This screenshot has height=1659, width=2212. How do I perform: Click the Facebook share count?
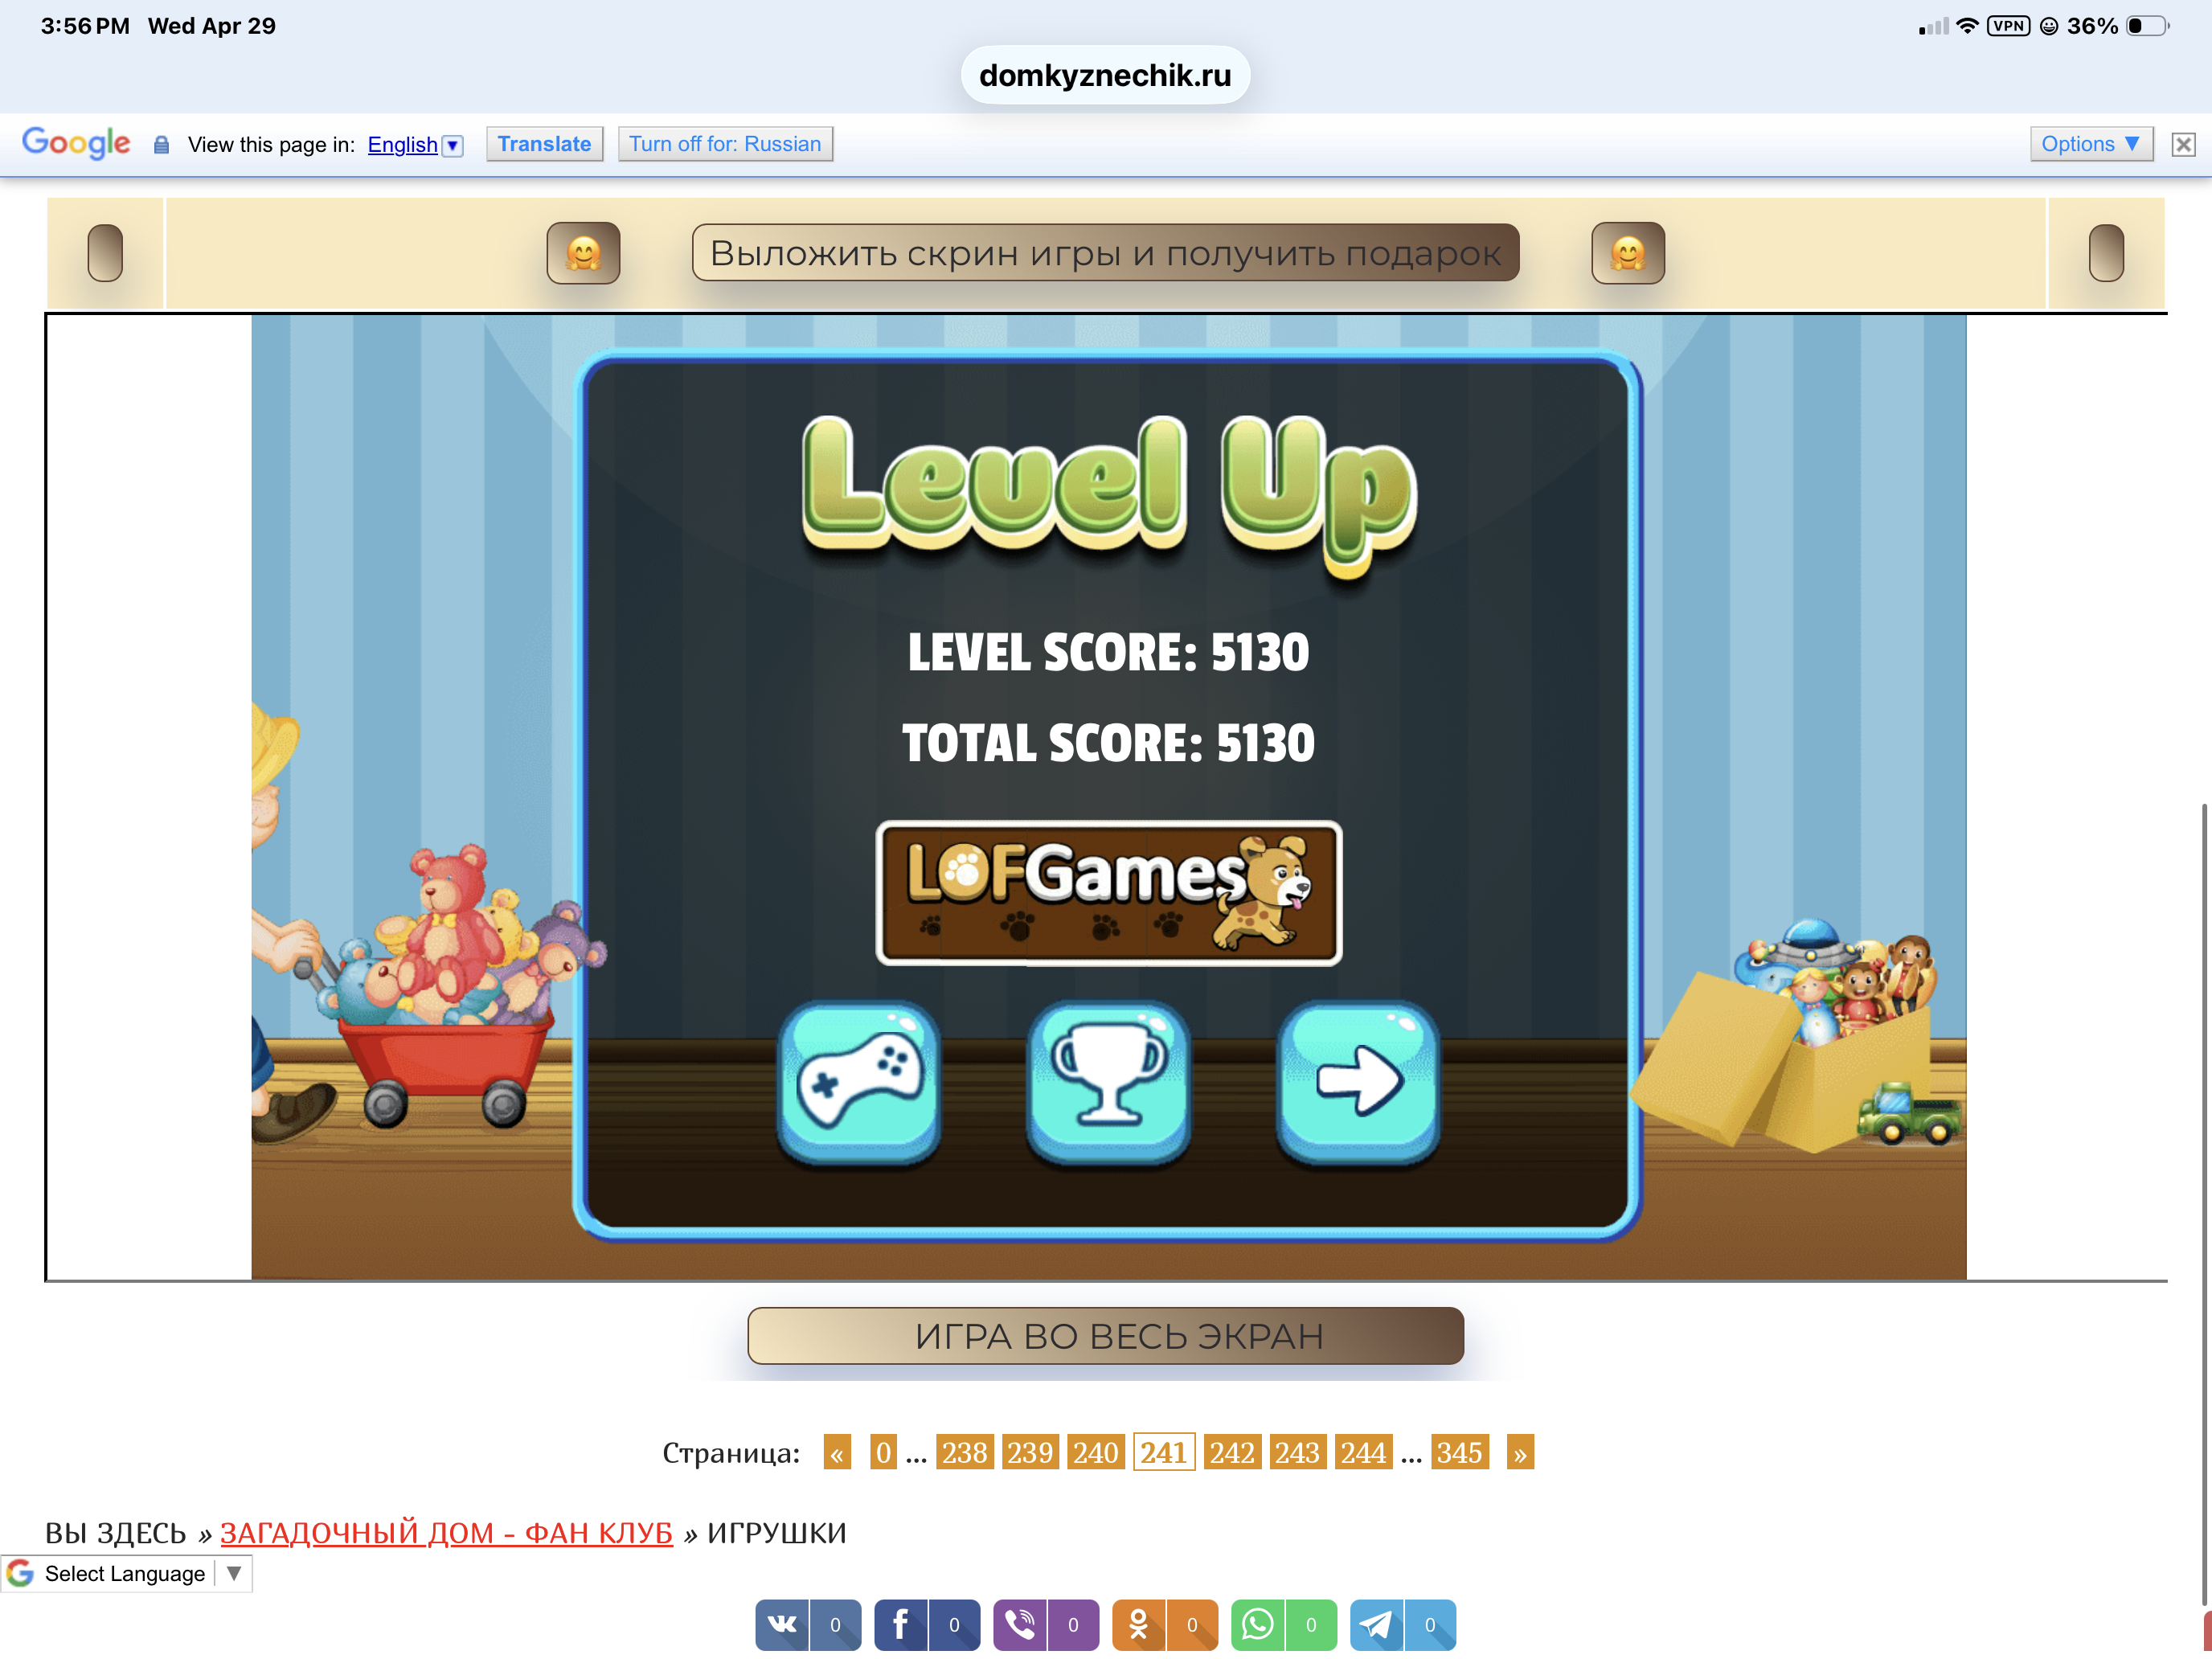[954, 1625]
